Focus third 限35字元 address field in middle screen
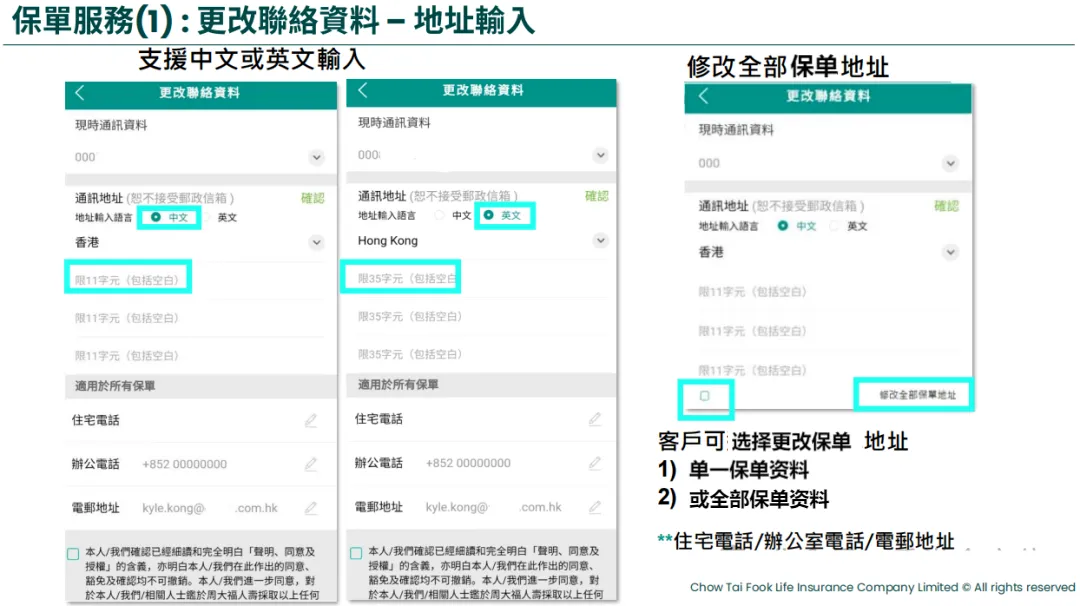 [482, 354]
